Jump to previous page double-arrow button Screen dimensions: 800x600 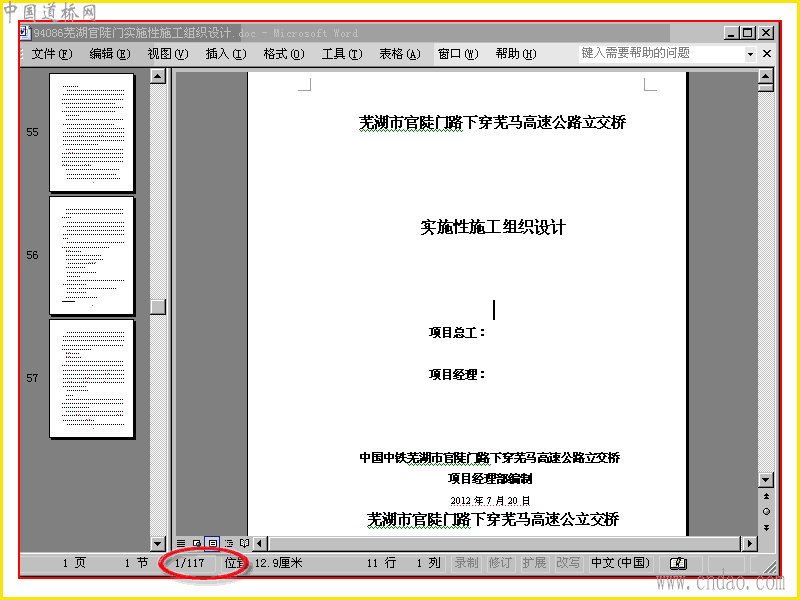[766, 496]
